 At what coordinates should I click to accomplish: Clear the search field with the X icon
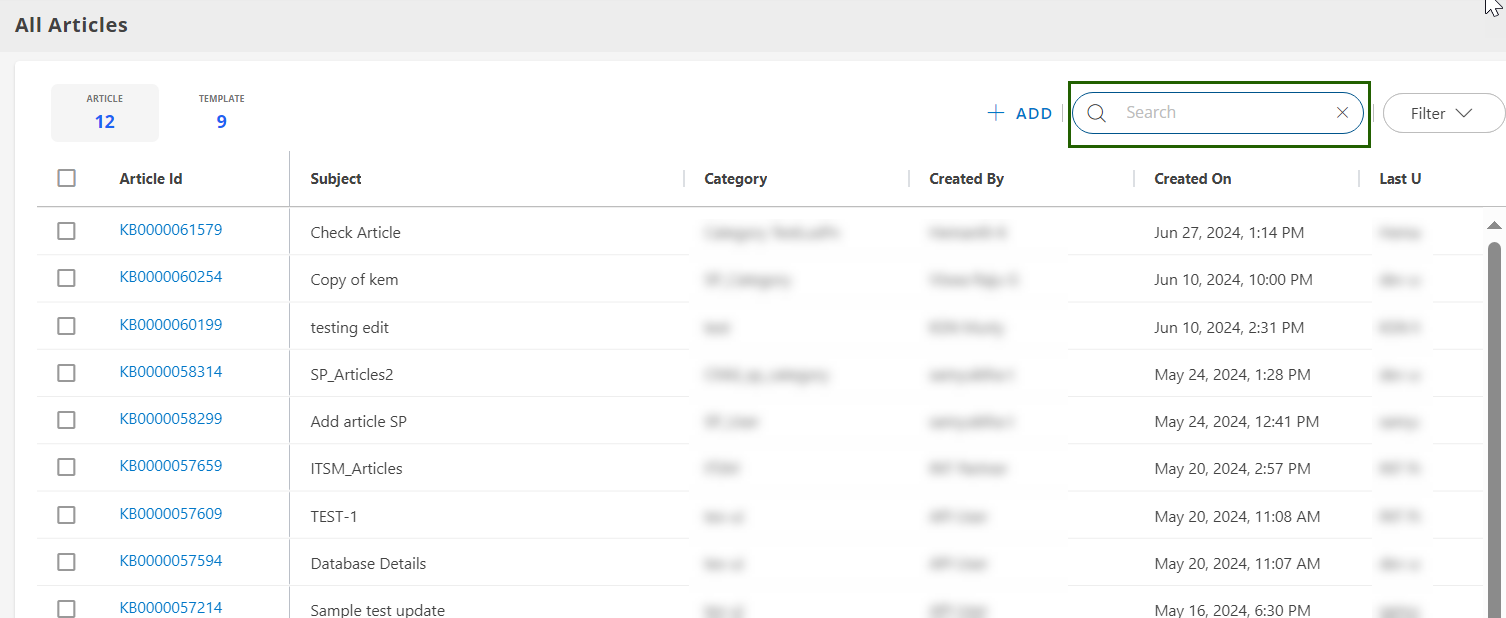pos(1342,113)
